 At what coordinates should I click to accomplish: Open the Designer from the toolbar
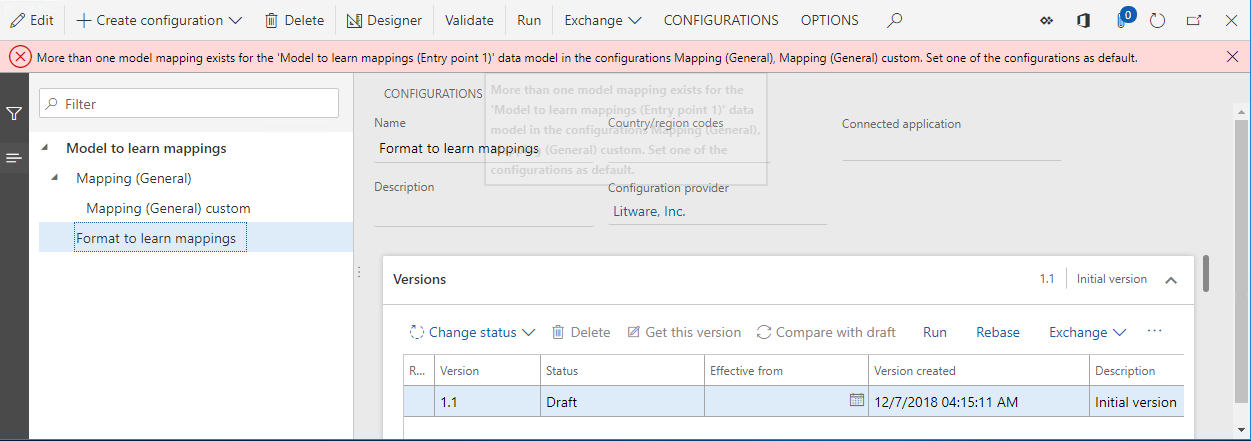point(384,20)
